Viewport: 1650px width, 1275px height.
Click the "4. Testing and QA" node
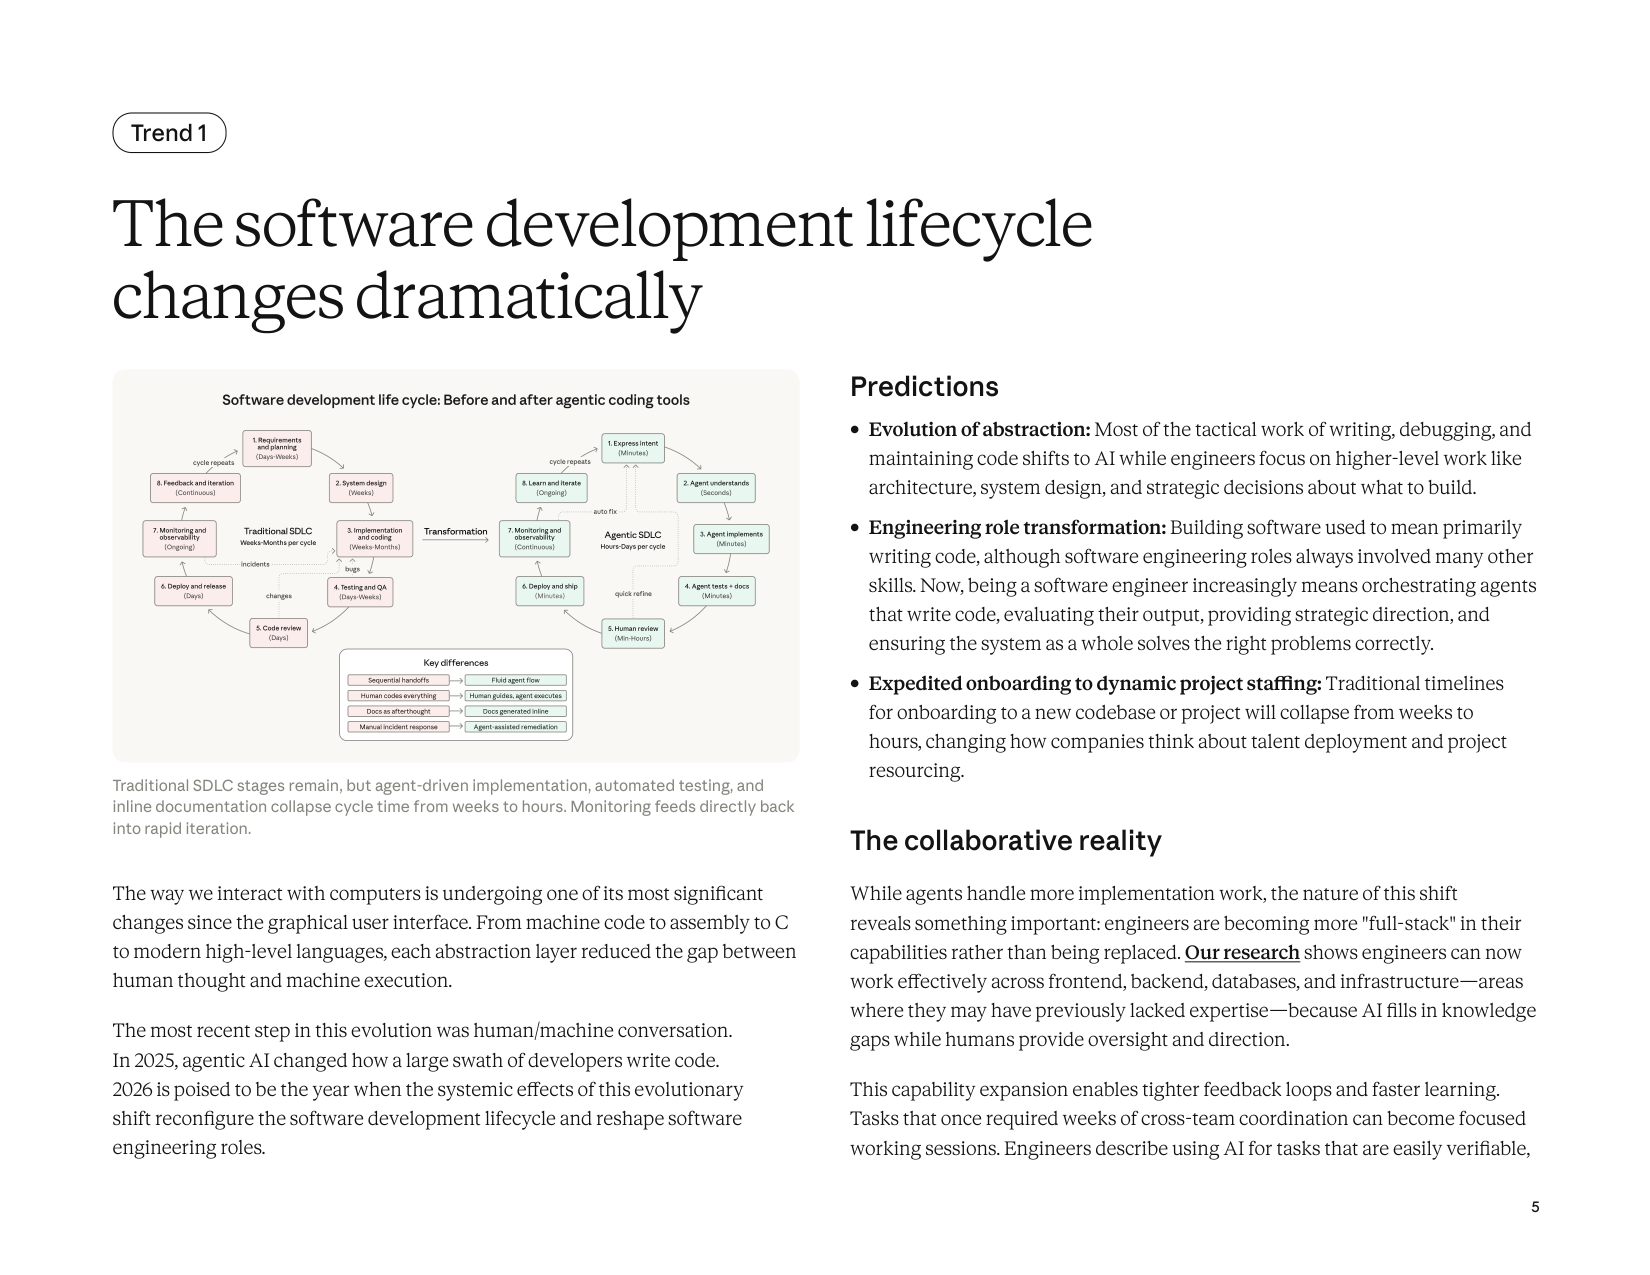click(362, 591)
